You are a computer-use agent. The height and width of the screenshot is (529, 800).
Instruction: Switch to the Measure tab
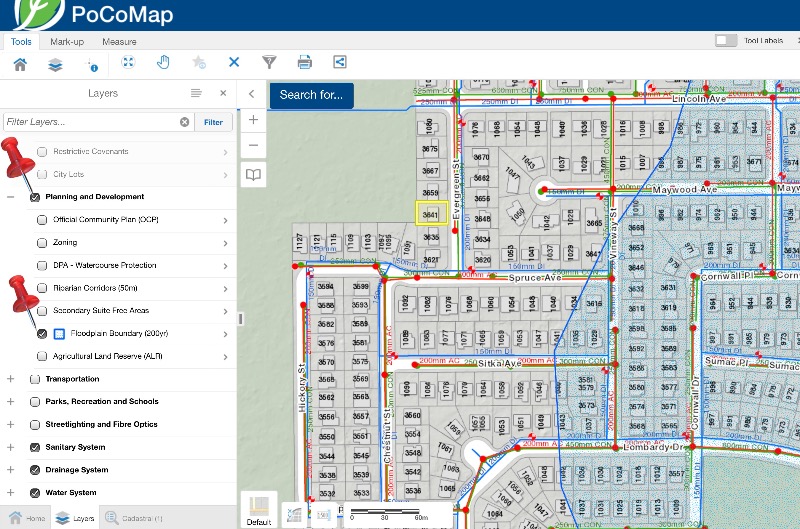point(119,41)
